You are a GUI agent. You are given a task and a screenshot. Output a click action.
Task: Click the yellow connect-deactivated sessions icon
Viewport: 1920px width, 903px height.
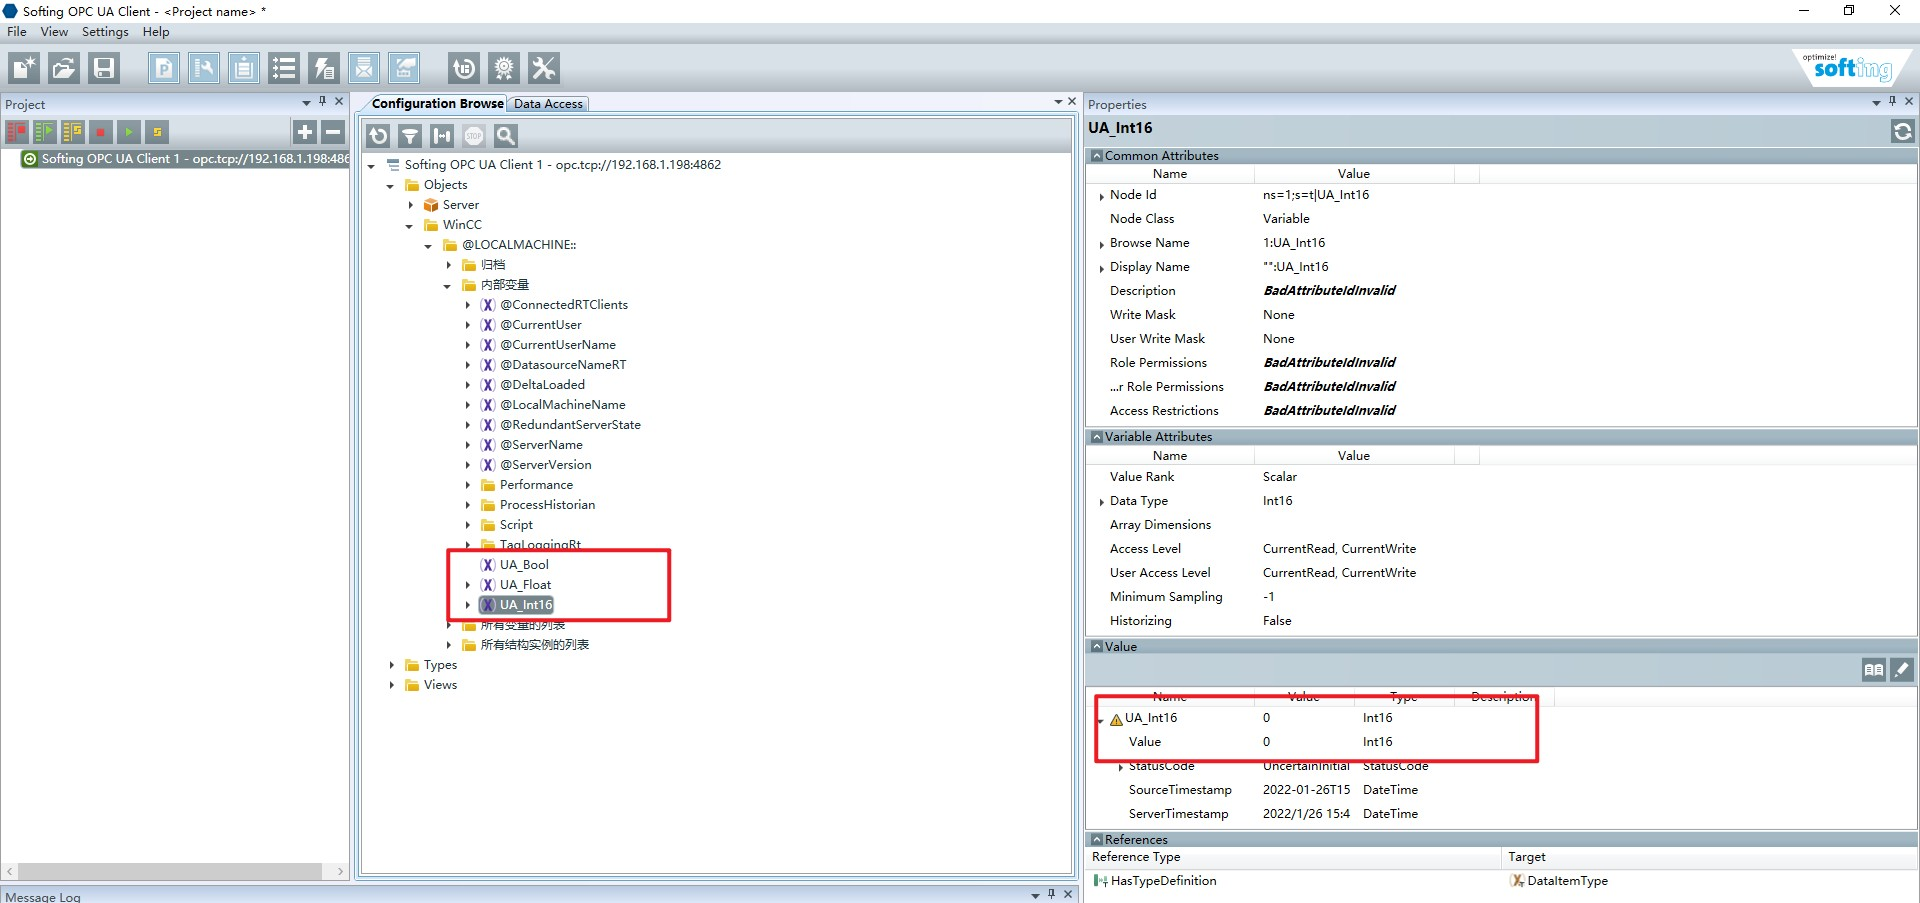point(73,131)
